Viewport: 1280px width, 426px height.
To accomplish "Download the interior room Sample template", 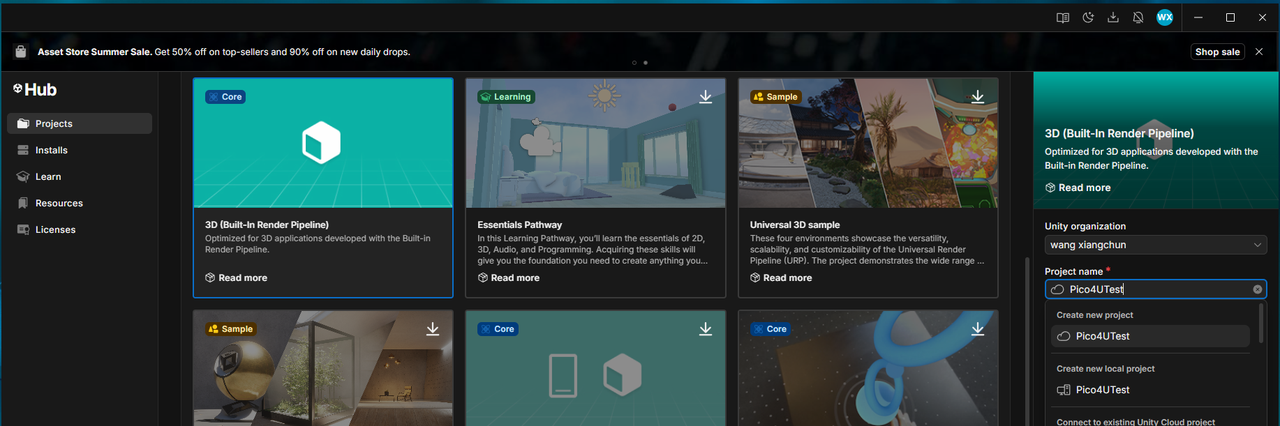I will coord(433,329).
